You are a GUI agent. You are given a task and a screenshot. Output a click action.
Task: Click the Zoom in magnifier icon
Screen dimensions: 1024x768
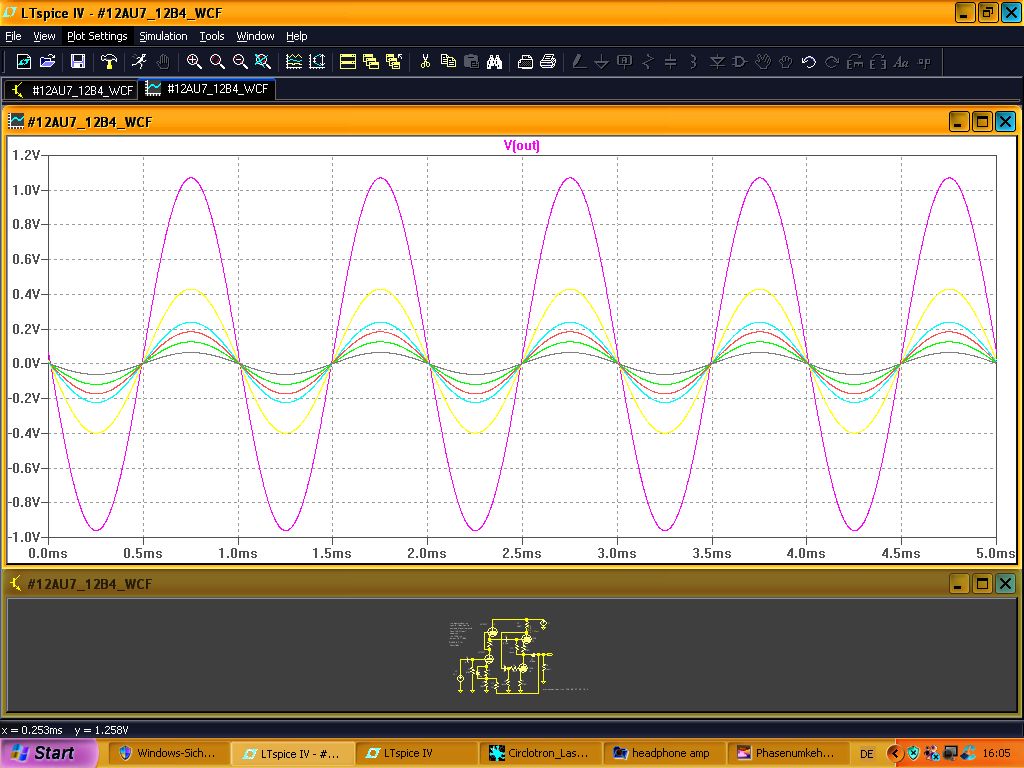tap(194, 62)
